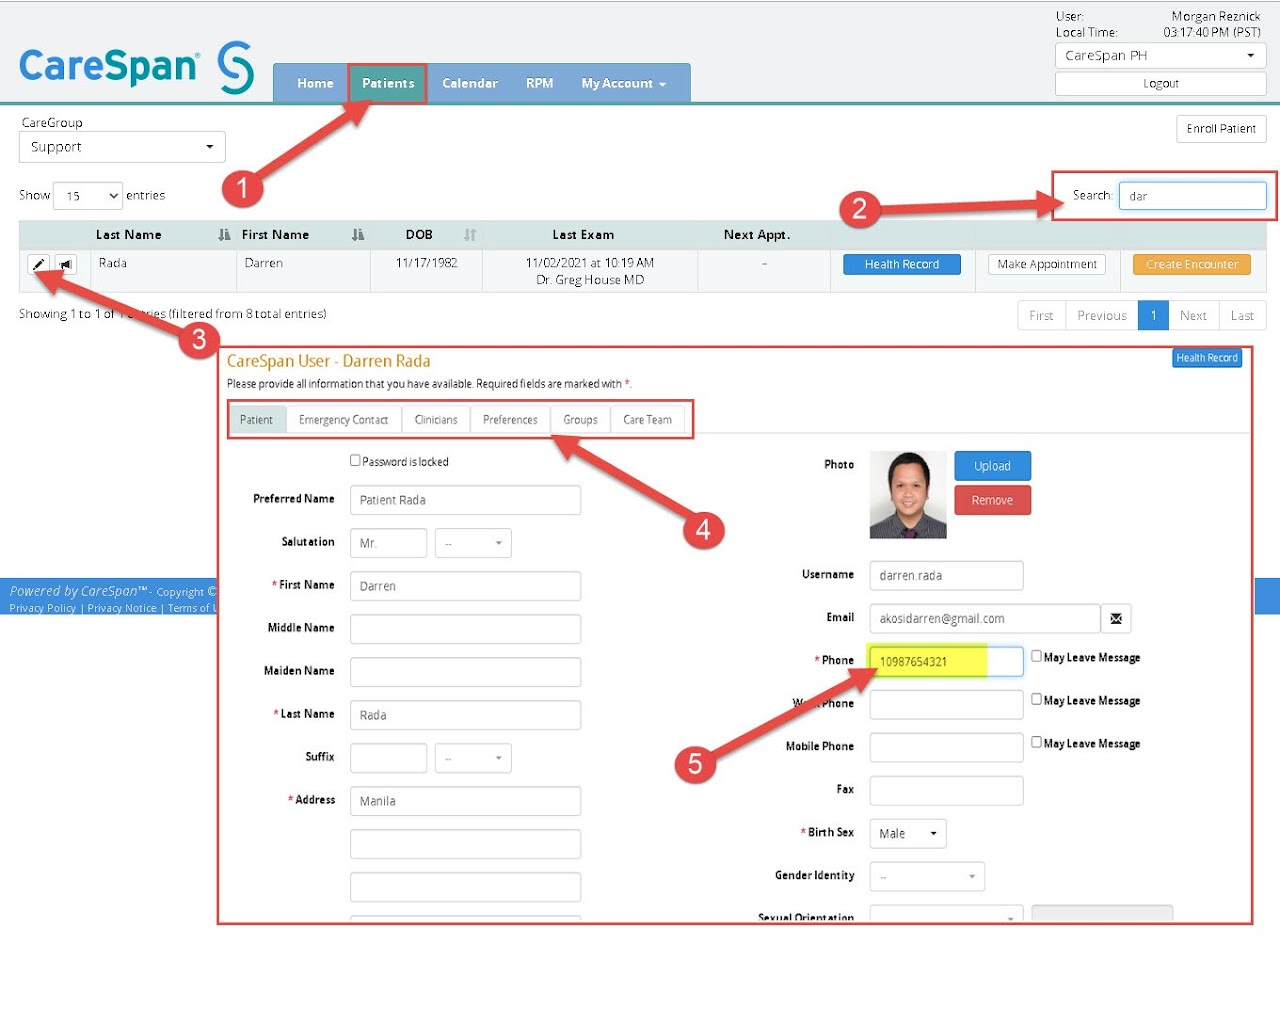Jump to the First page
This screenshot has width=1280, height=1024.
(x=1041, y=316)
